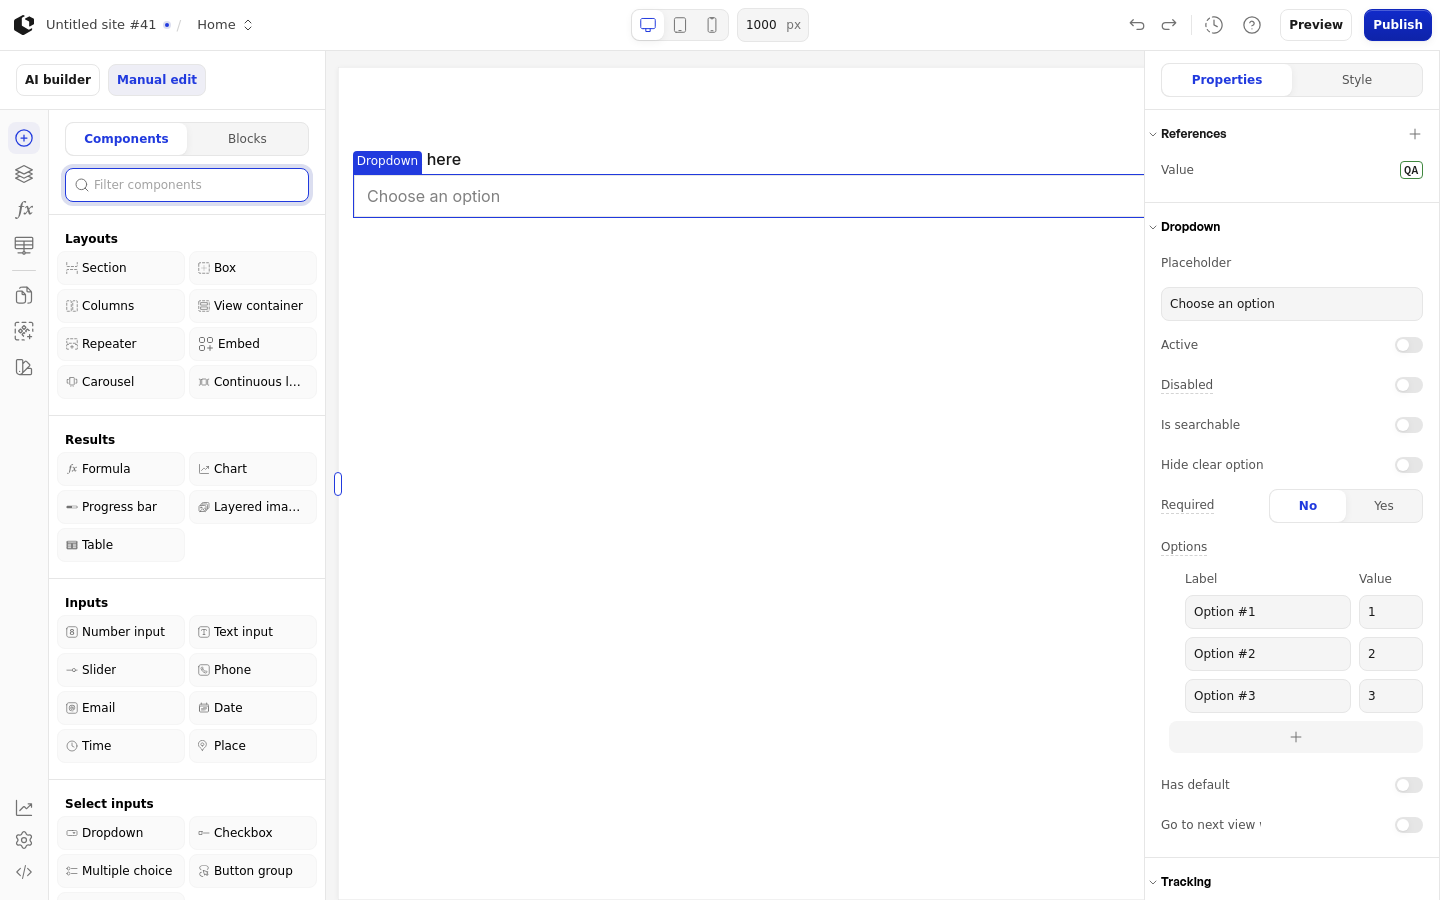Click the Publish button
This screenshot has width=1440, height=900.
[1398, 25]
